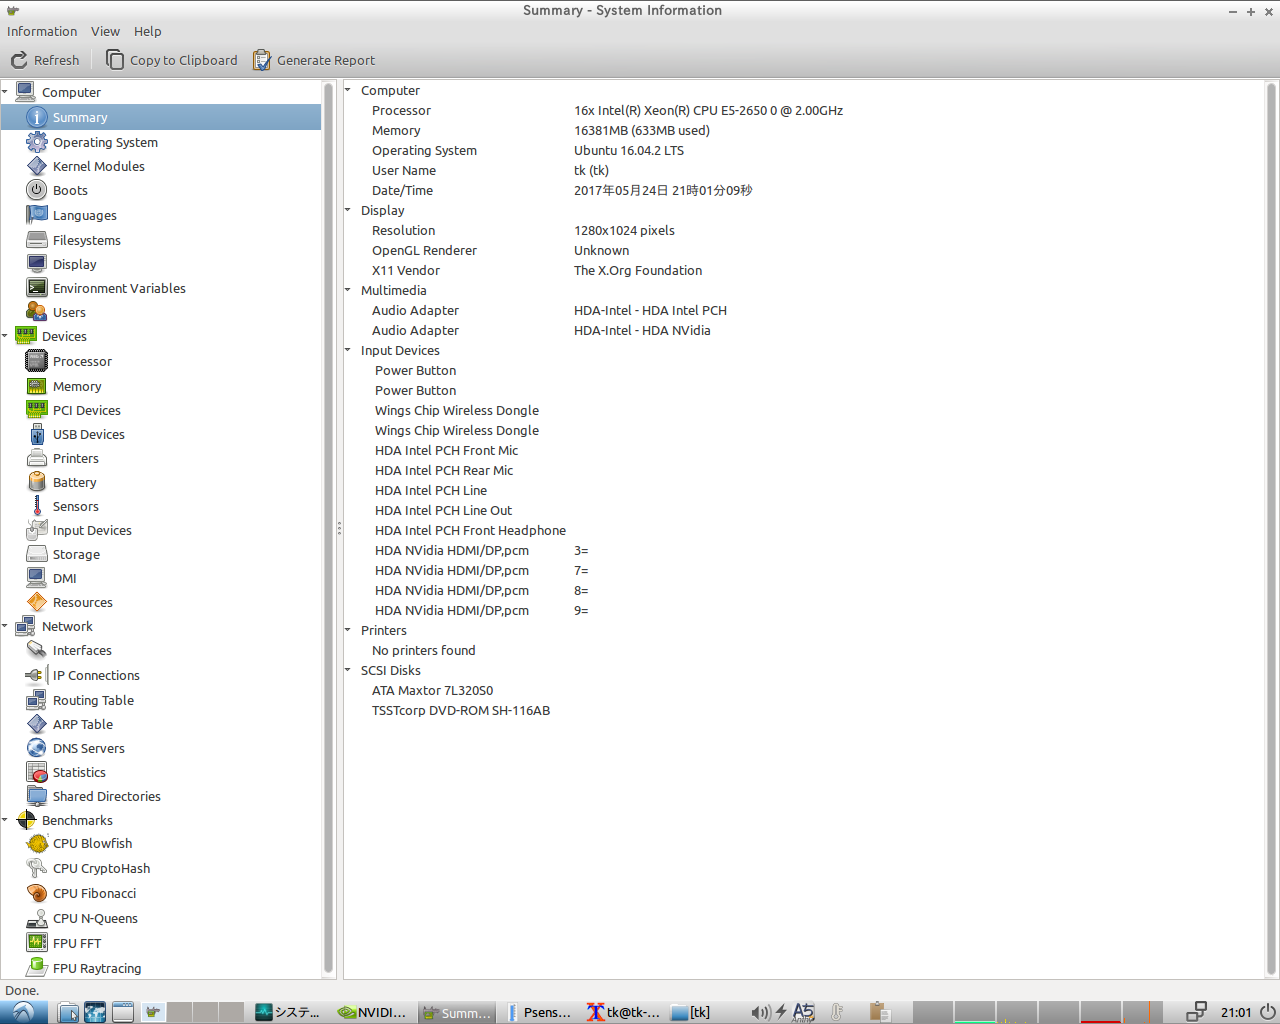1280x1024 pixels.
Task: Click Copy to Clipboard button
Action: click(x=172, y=60)
